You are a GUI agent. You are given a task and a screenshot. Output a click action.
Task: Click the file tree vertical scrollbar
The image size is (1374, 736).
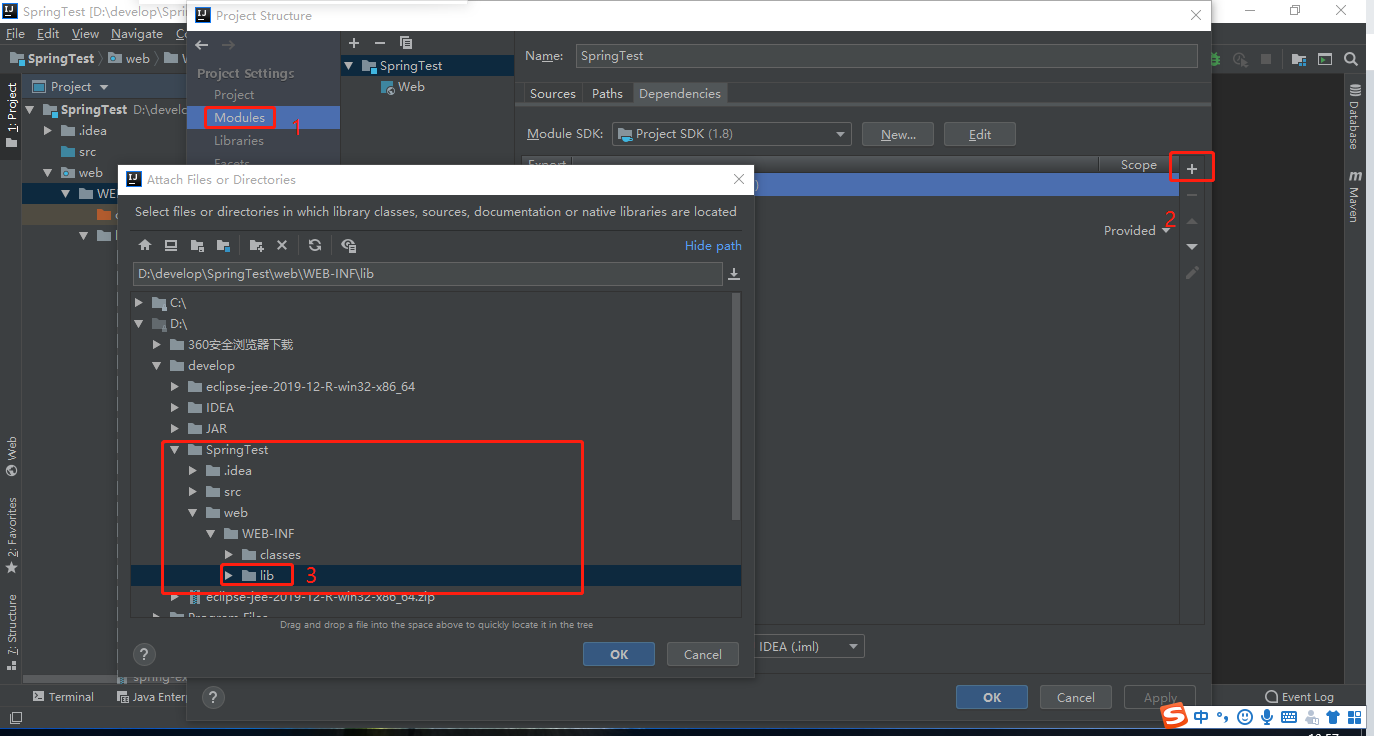tap(736, 406)
